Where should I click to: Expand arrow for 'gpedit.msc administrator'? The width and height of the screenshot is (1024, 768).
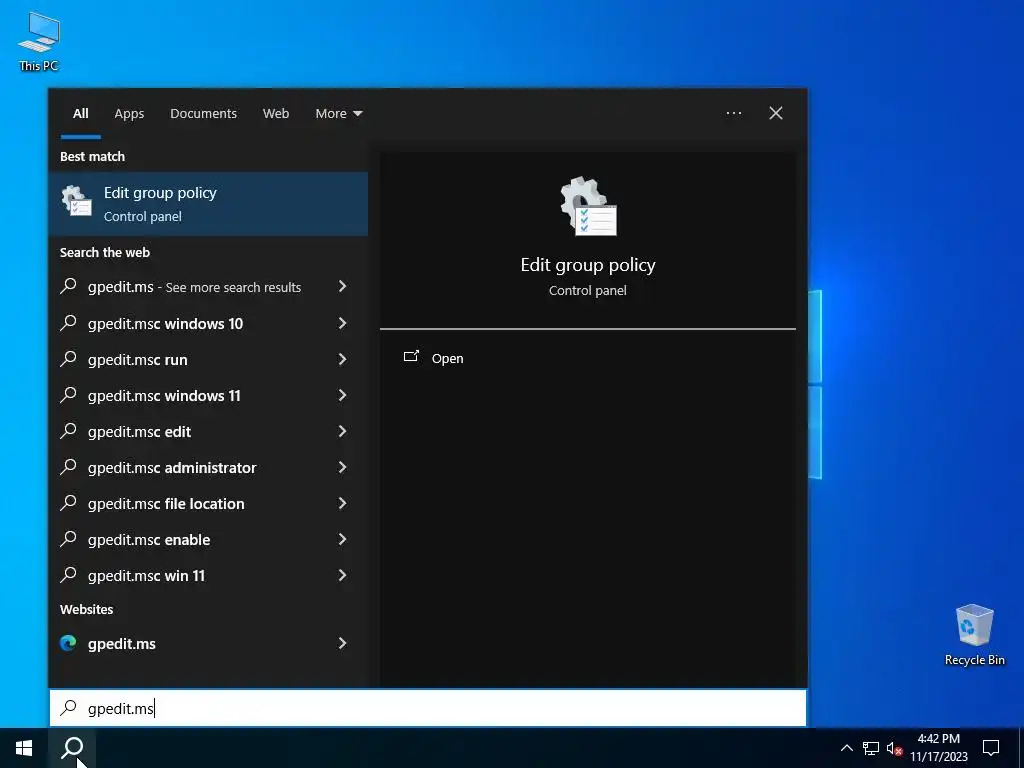(342, 466)
